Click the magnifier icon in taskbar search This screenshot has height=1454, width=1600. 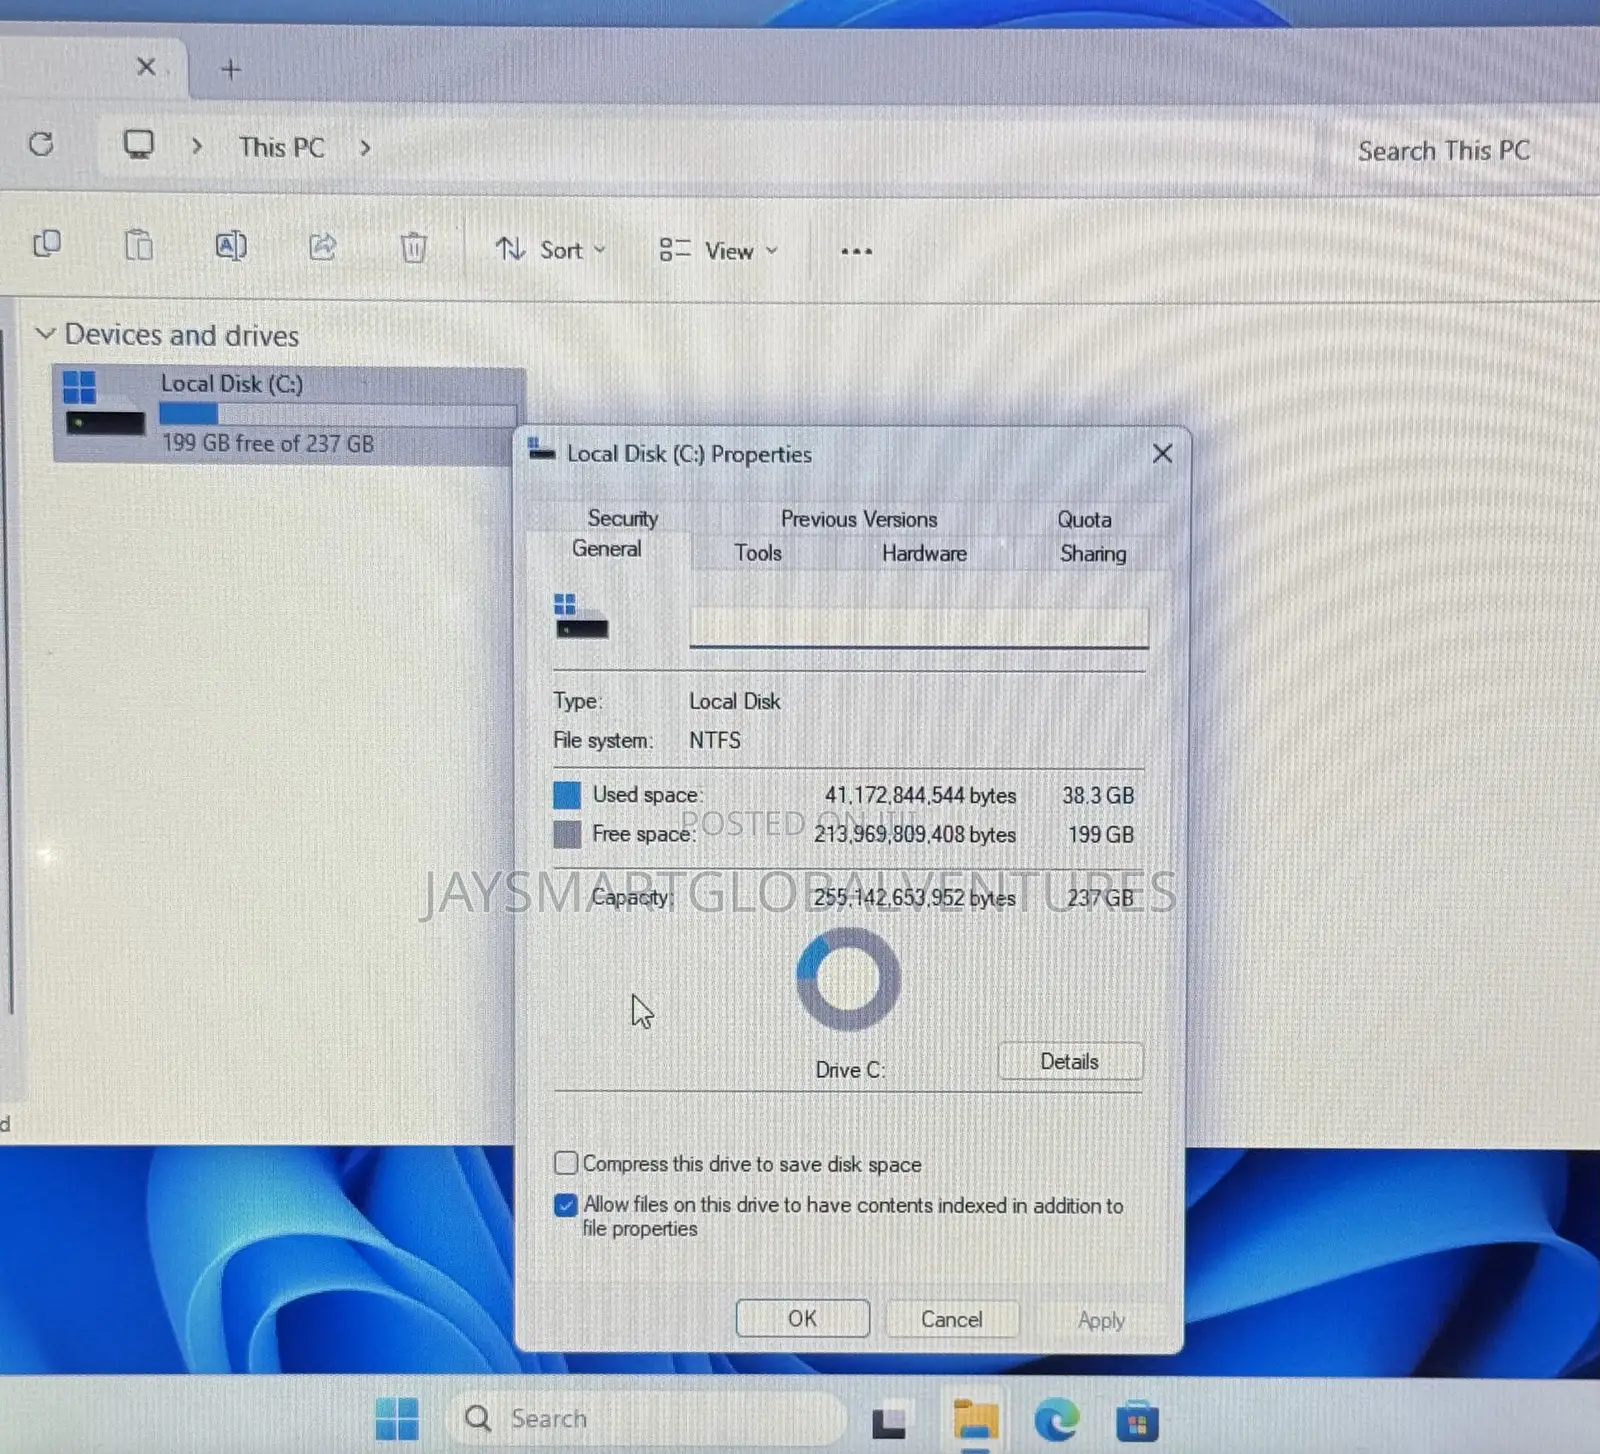(478, 1418)
